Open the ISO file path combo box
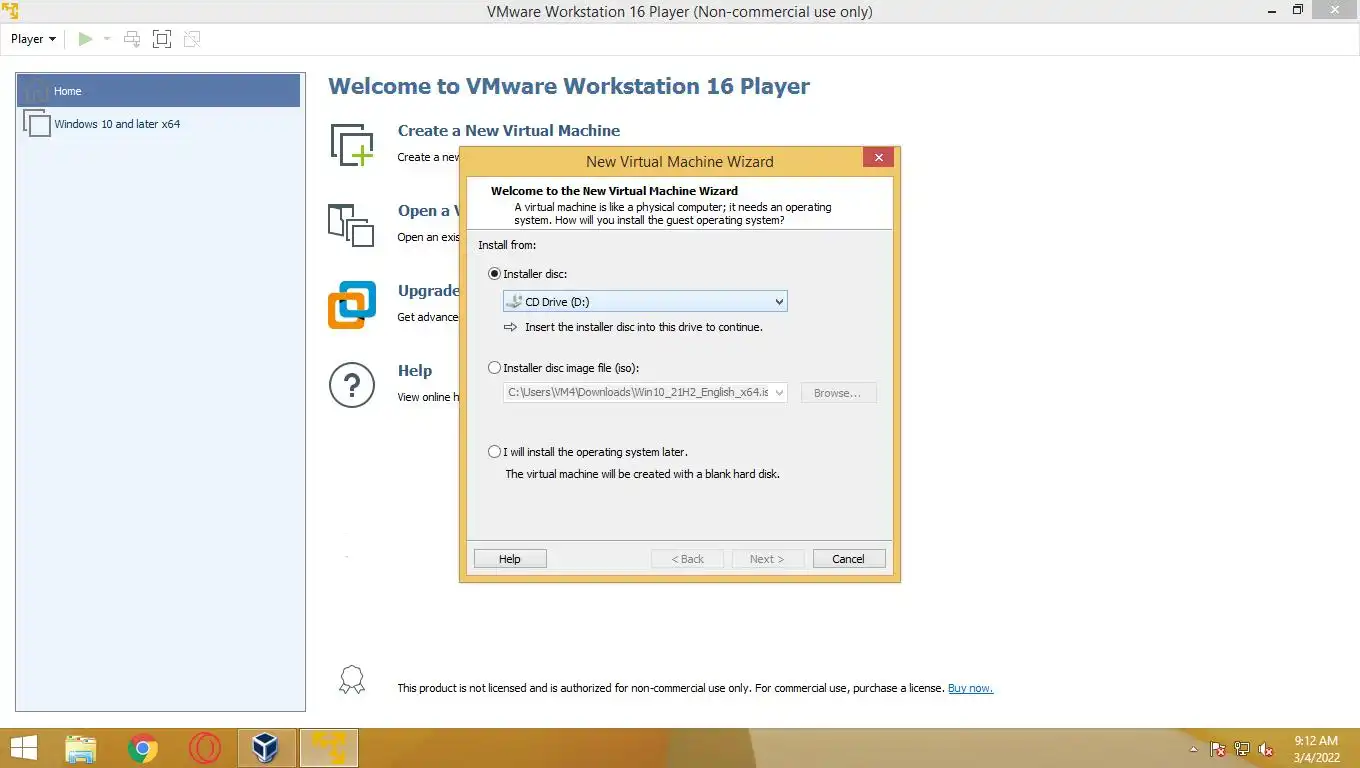 click(x=645, y=393)
